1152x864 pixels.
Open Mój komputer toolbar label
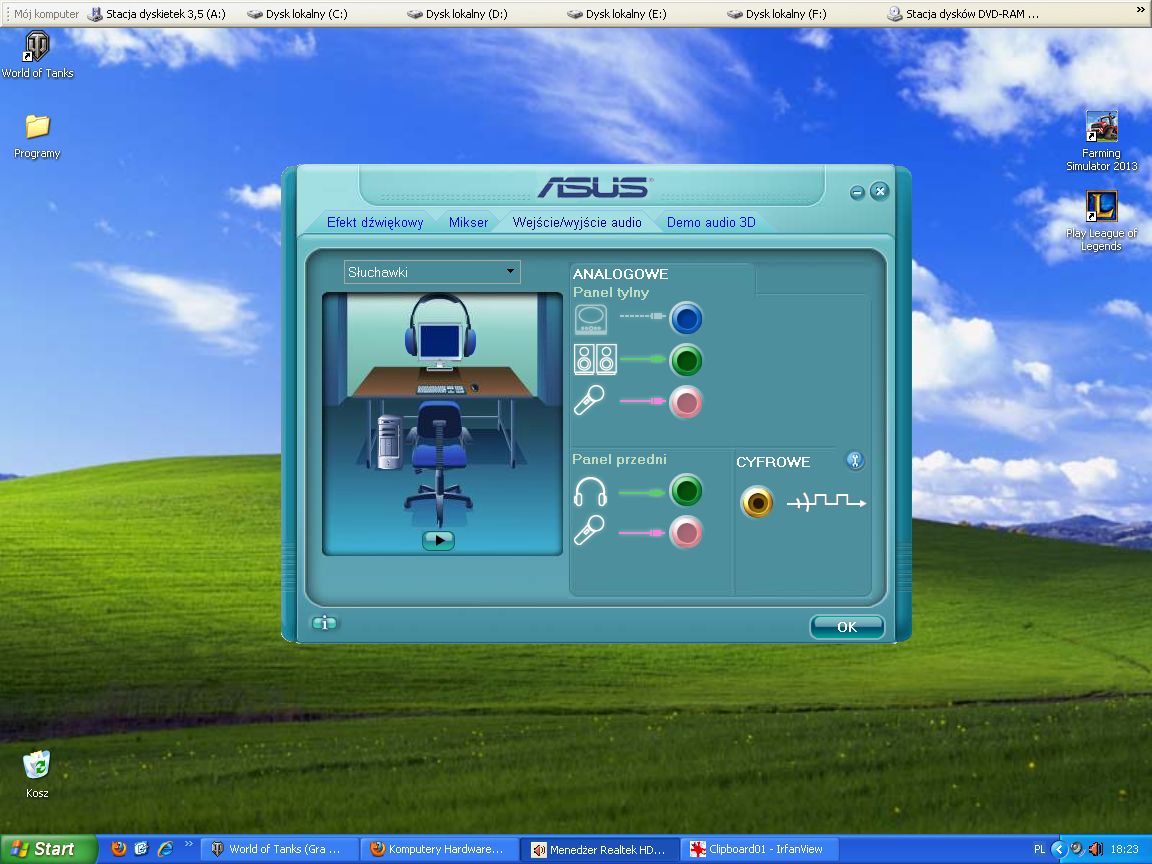[x=46, y=13]
